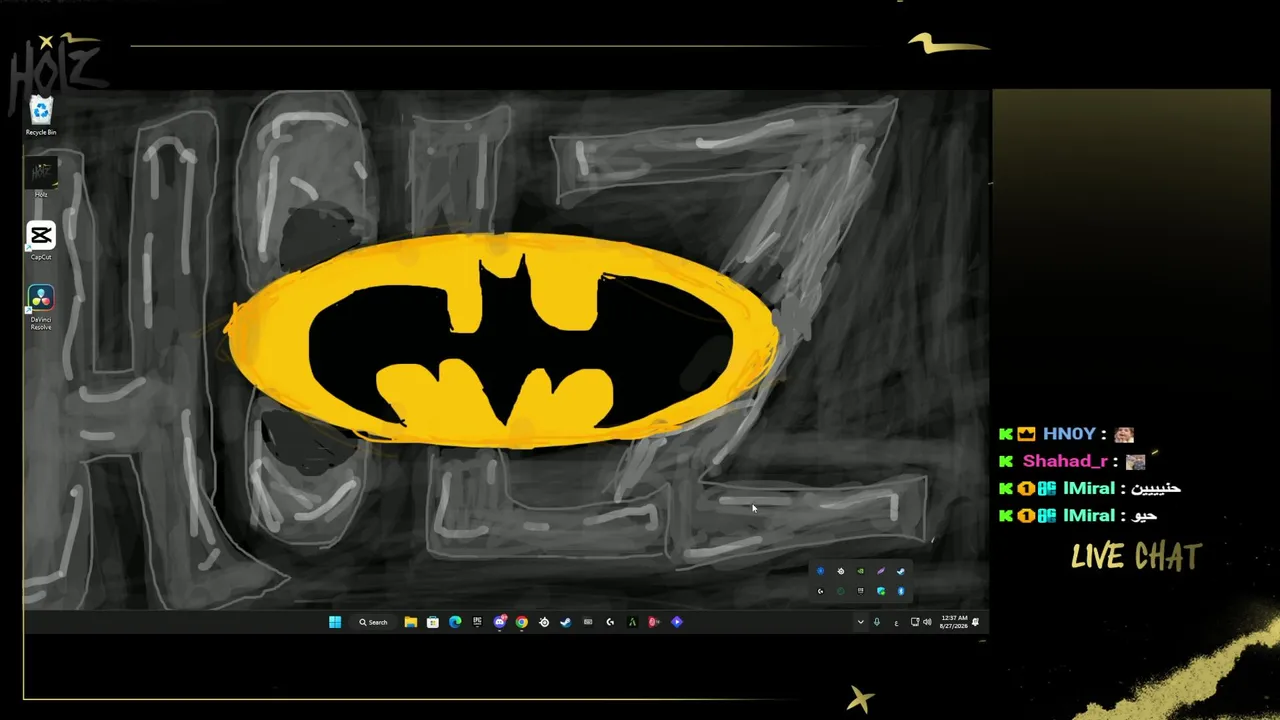Open Epic Games Launcher in the taskbar
Image resolution: width=1280 pixels, height=720 pixels.
(x=477, y=622)
